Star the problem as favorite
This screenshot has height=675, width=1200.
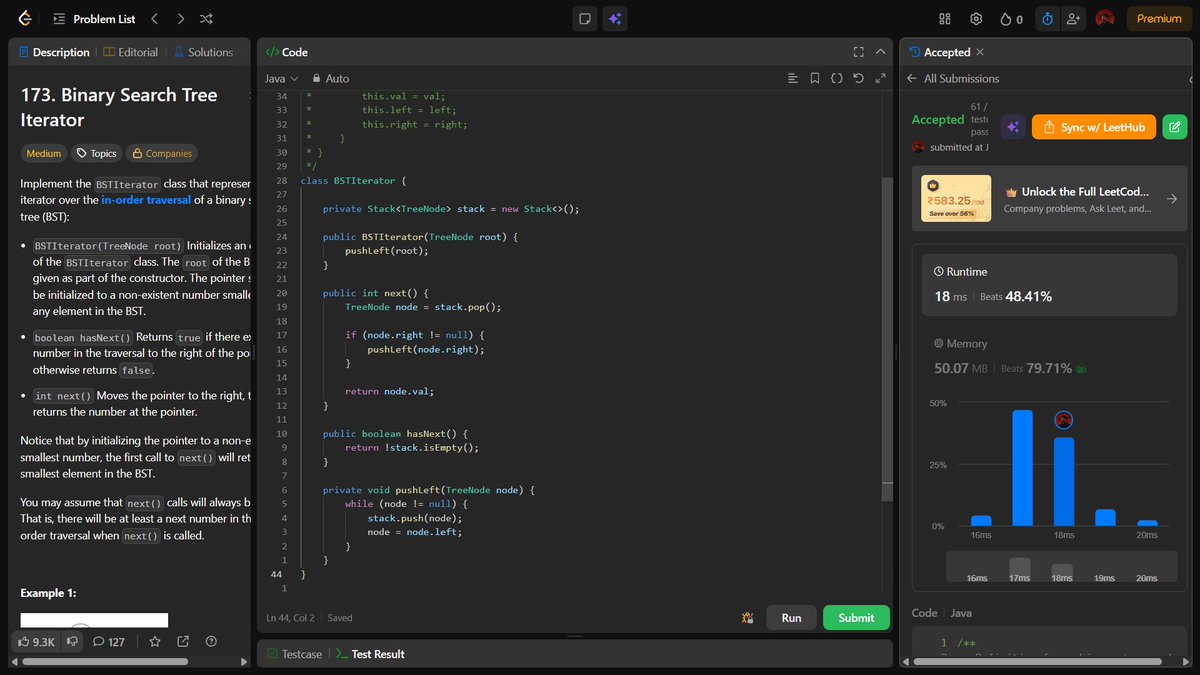(x=155, y=641)
